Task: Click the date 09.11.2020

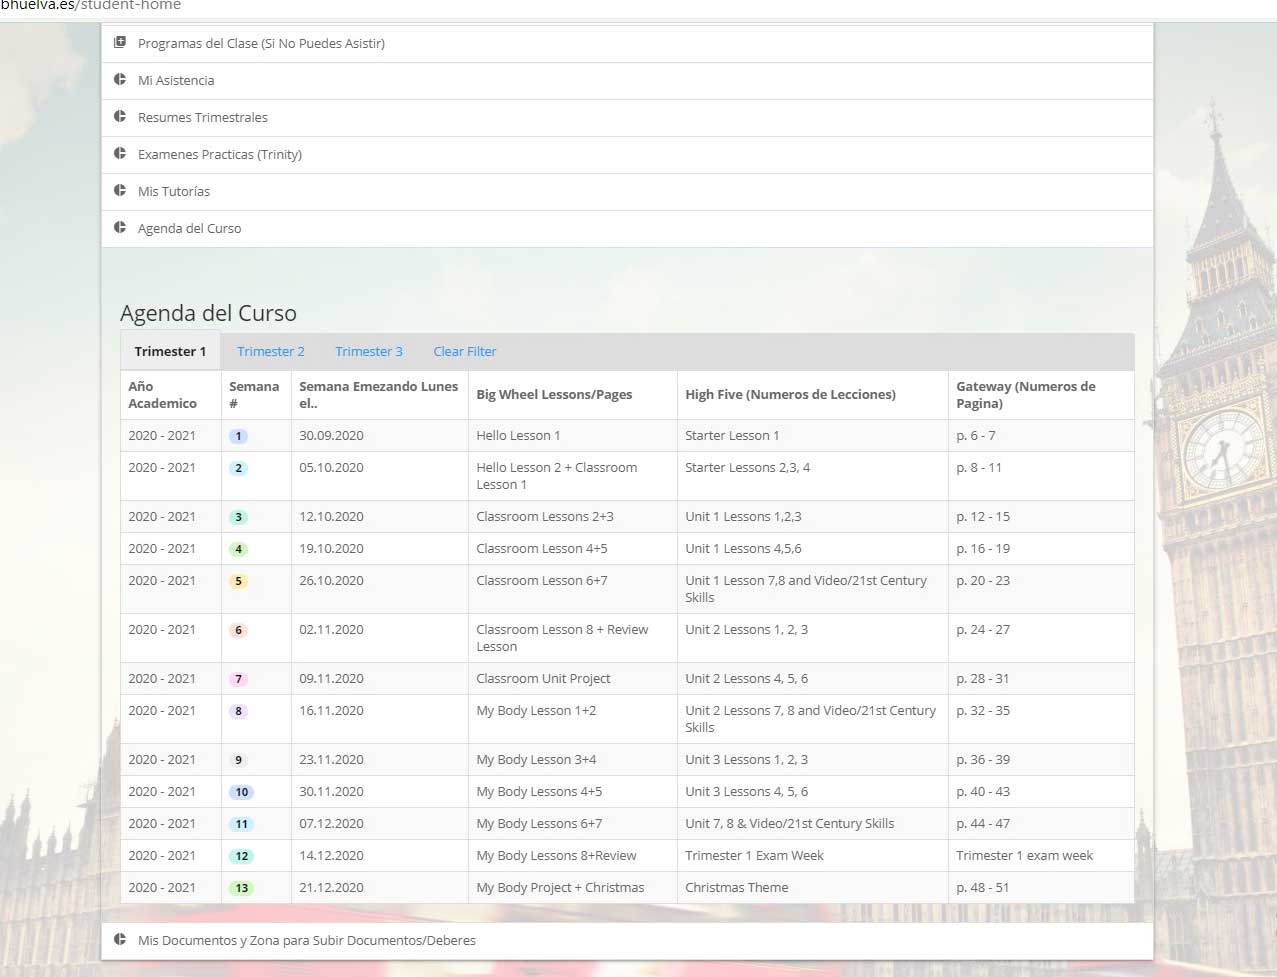Action: (x=331, y=679)
